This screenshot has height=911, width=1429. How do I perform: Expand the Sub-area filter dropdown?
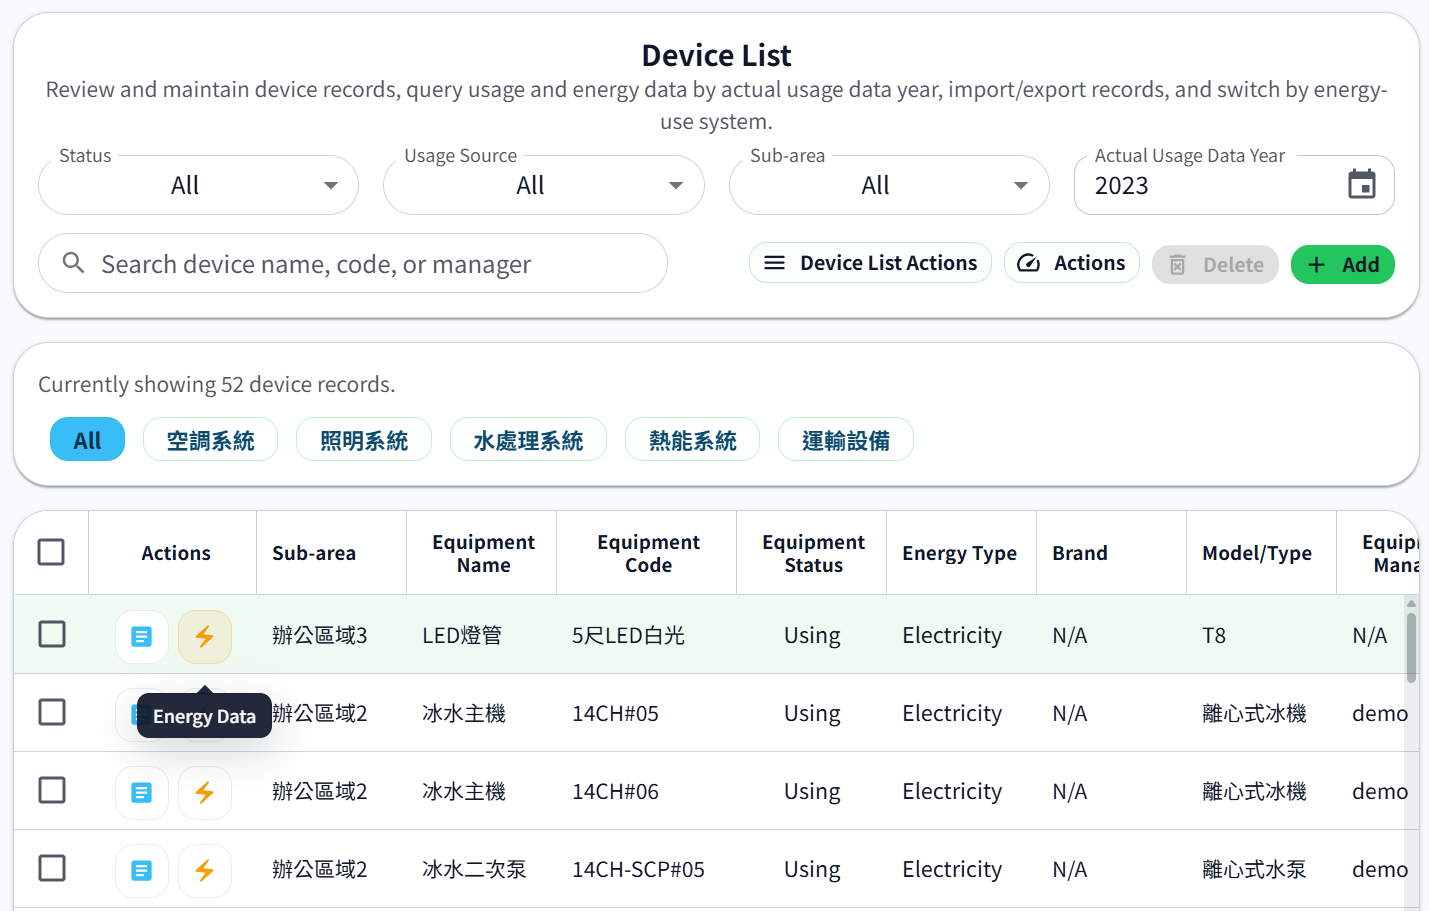point(889,185)
